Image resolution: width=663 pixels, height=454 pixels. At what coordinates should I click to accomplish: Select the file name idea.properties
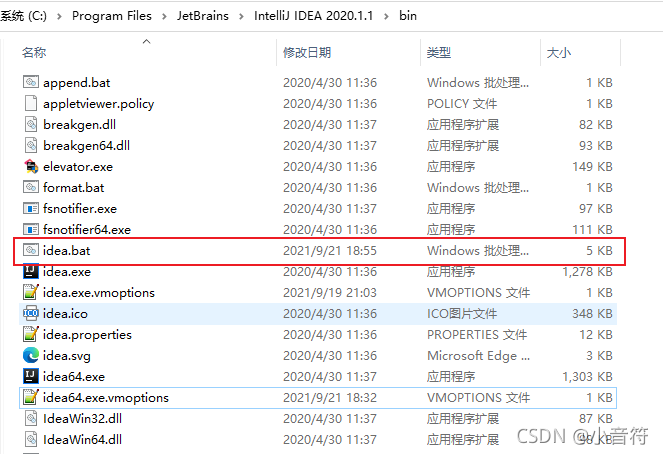(87, 334)
